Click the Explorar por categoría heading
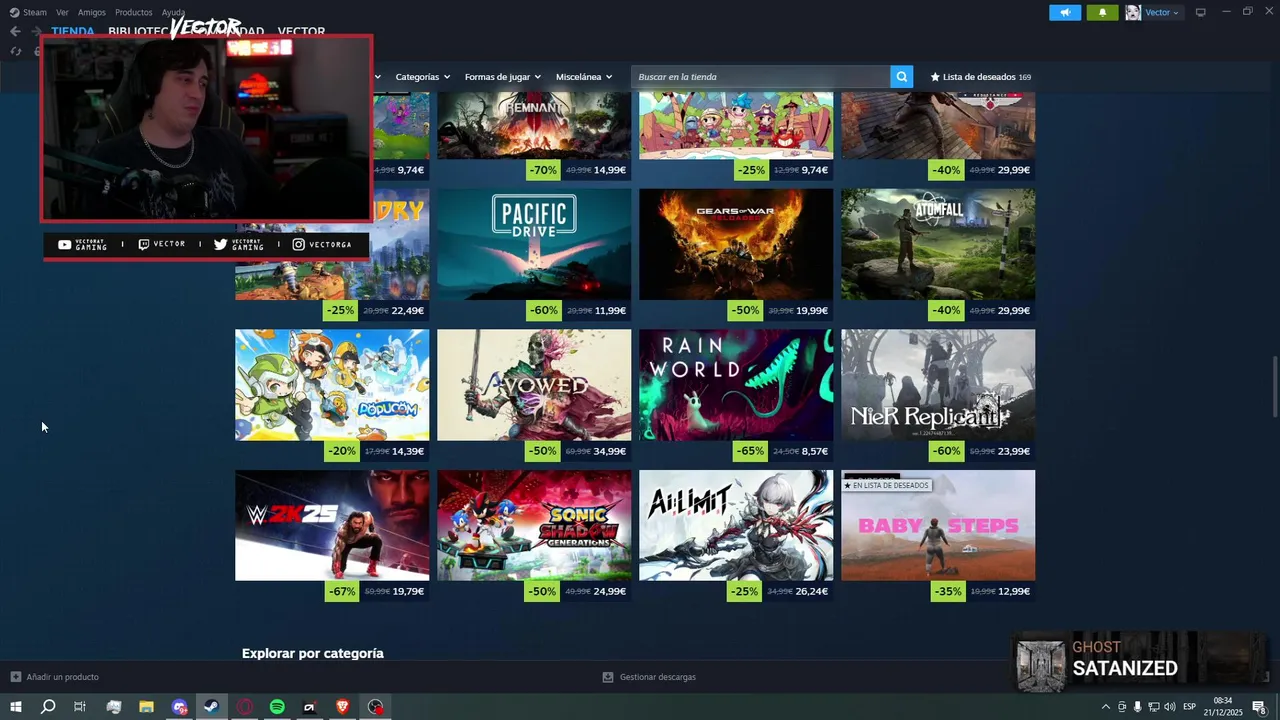This screenshot has width=1280, height=720. [313, 653]
